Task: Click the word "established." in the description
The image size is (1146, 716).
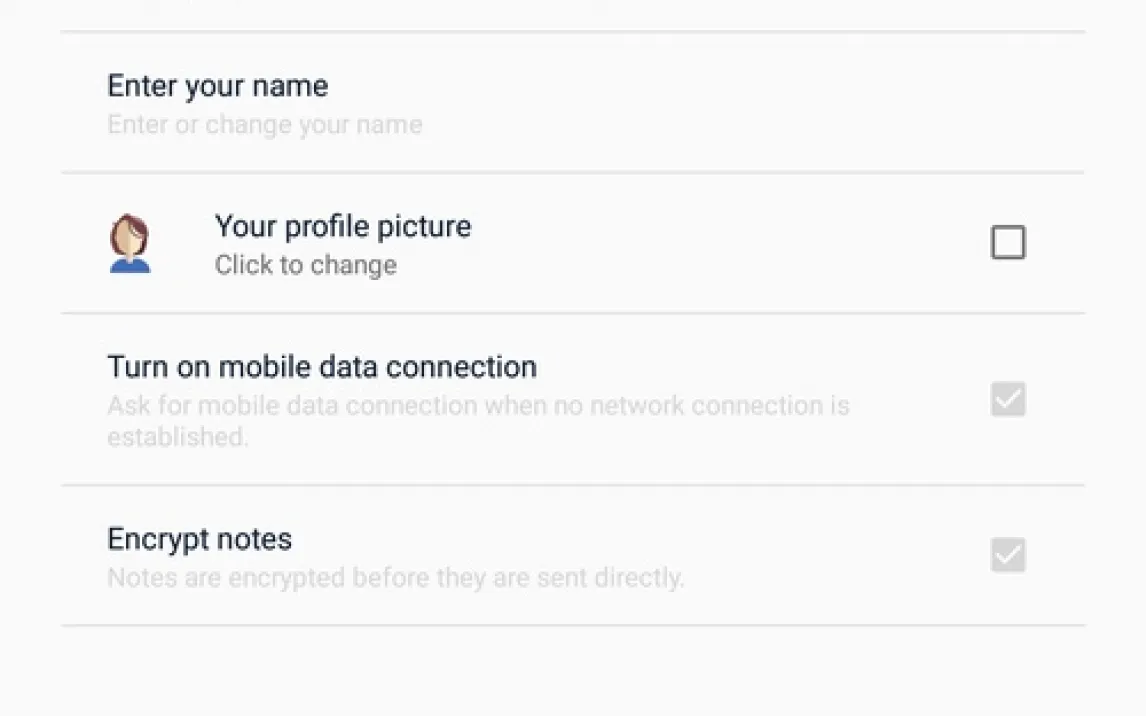Action: [x=177, y=437]
